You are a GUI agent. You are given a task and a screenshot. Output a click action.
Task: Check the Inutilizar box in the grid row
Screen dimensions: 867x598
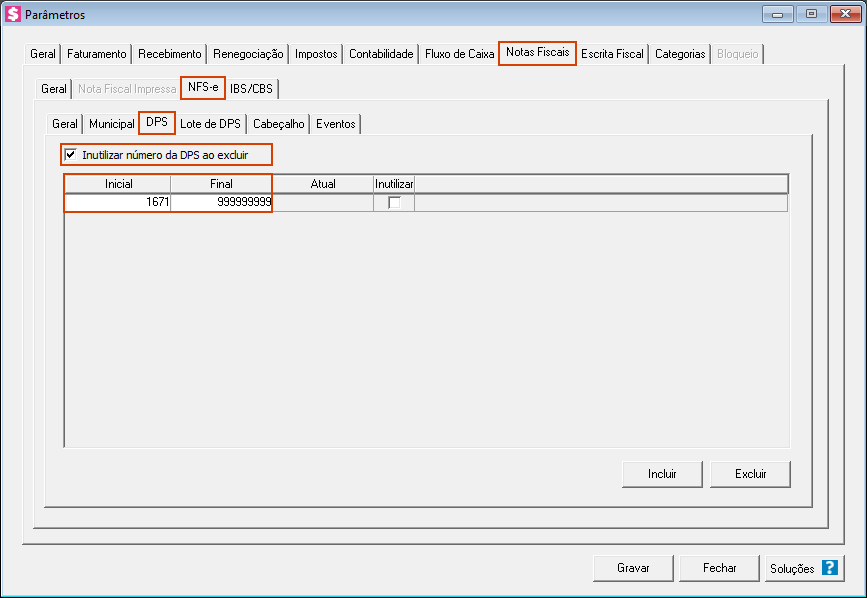click(x=394, y=203)
